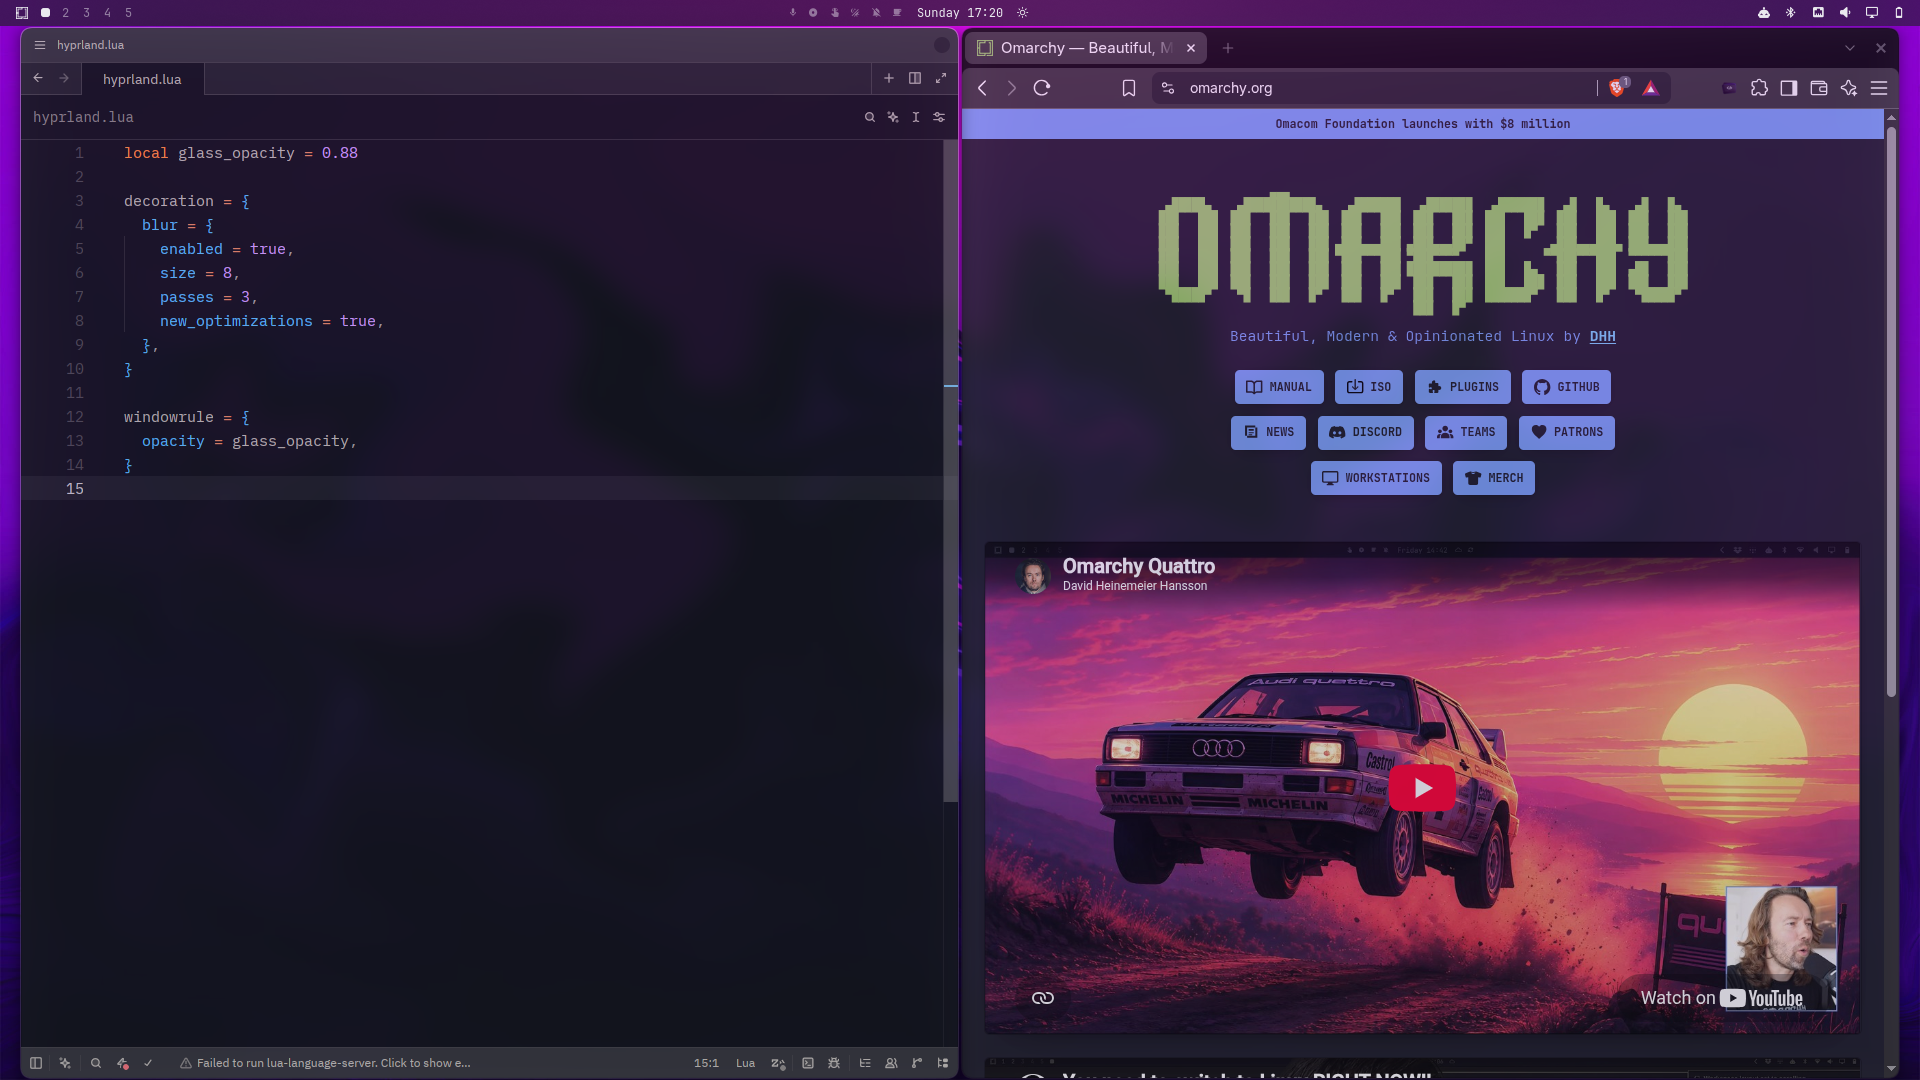Open Brave Wallet icon
The height and width of the screenshot is (1080, 1920).
pos(1819,88)
